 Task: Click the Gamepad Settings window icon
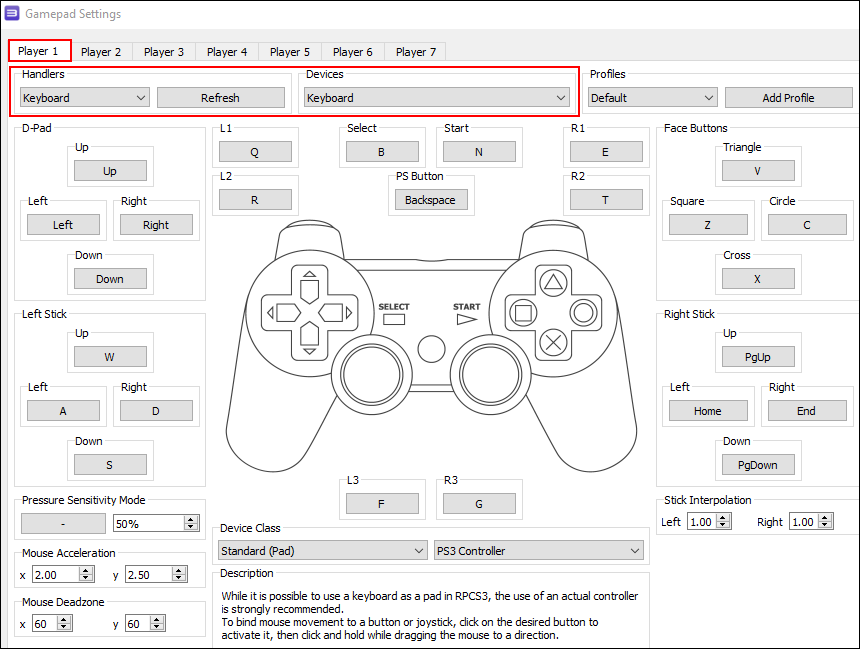click(x=12, y=13)
